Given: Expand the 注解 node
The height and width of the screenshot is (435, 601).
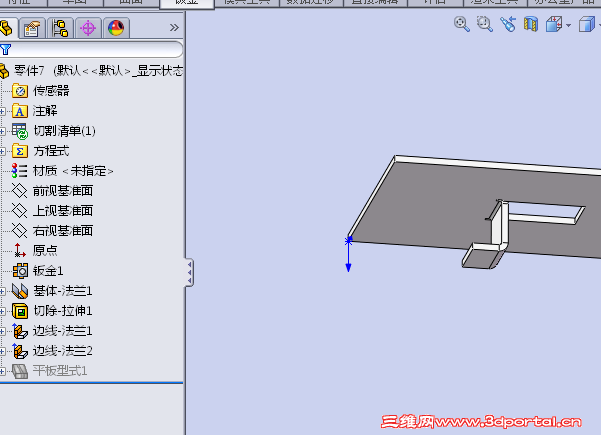Looking at the screenshot, I should tap(2, 112).
